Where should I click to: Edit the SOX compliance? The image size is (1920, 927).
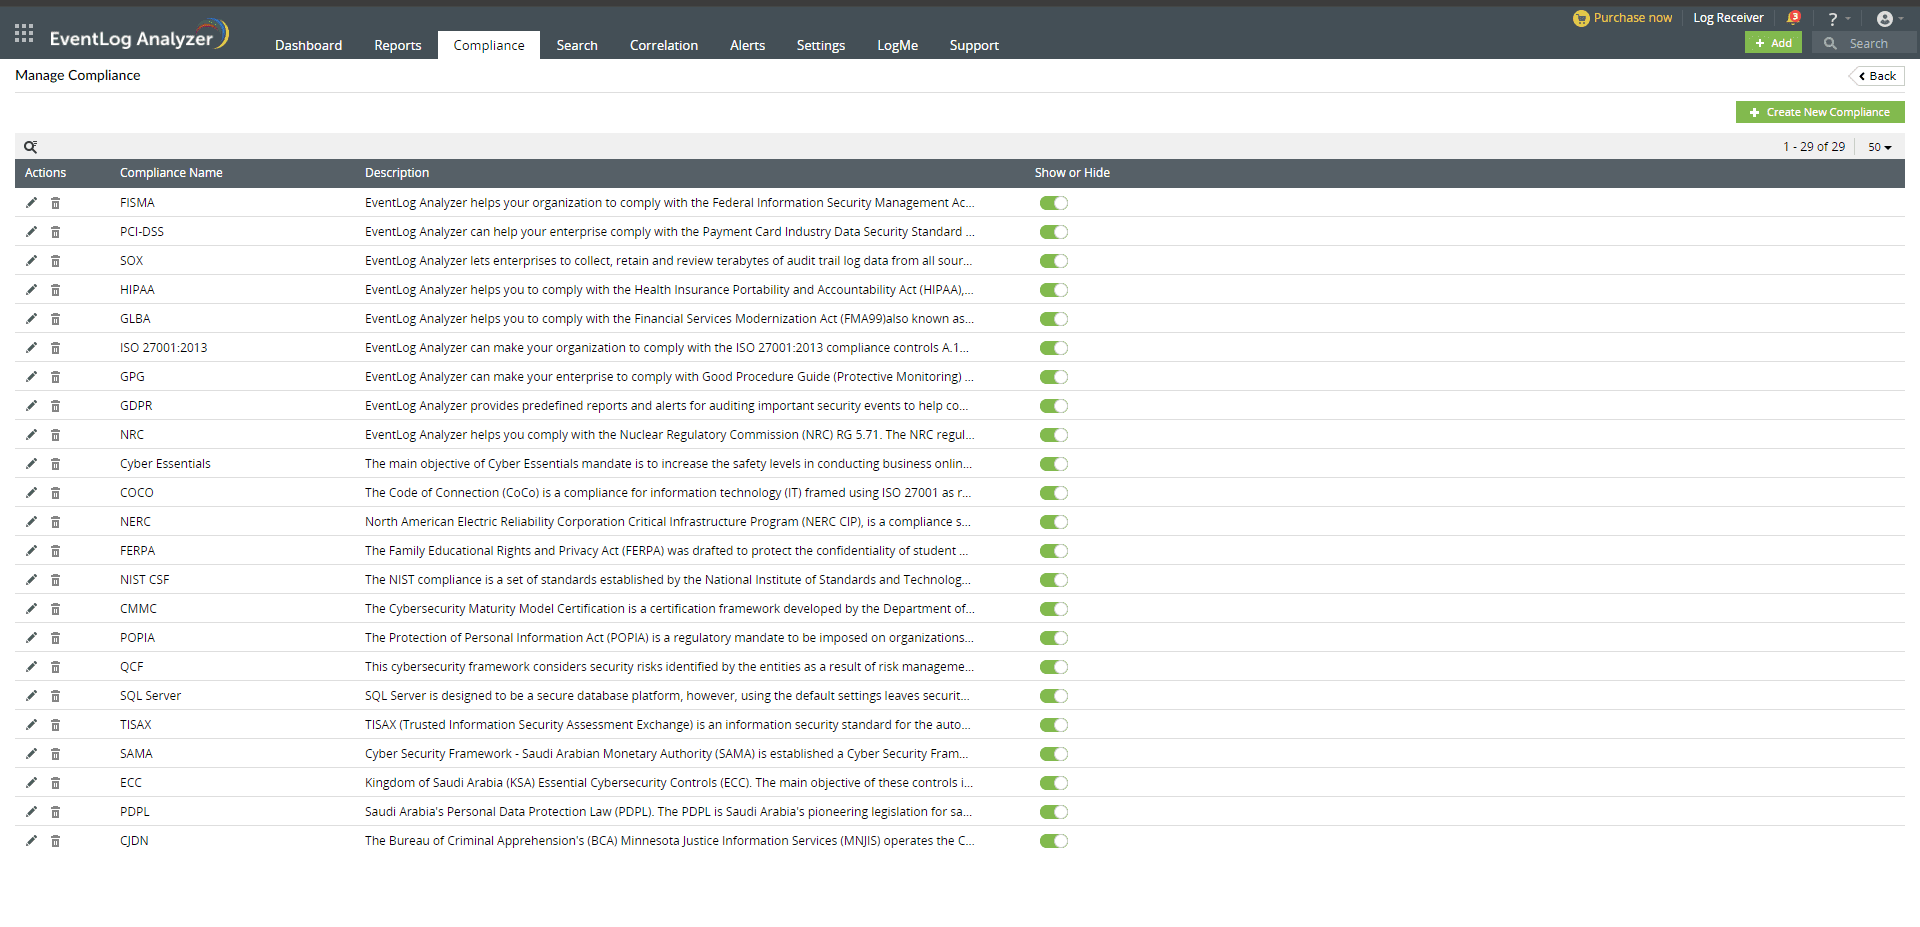tap(31, 261)
